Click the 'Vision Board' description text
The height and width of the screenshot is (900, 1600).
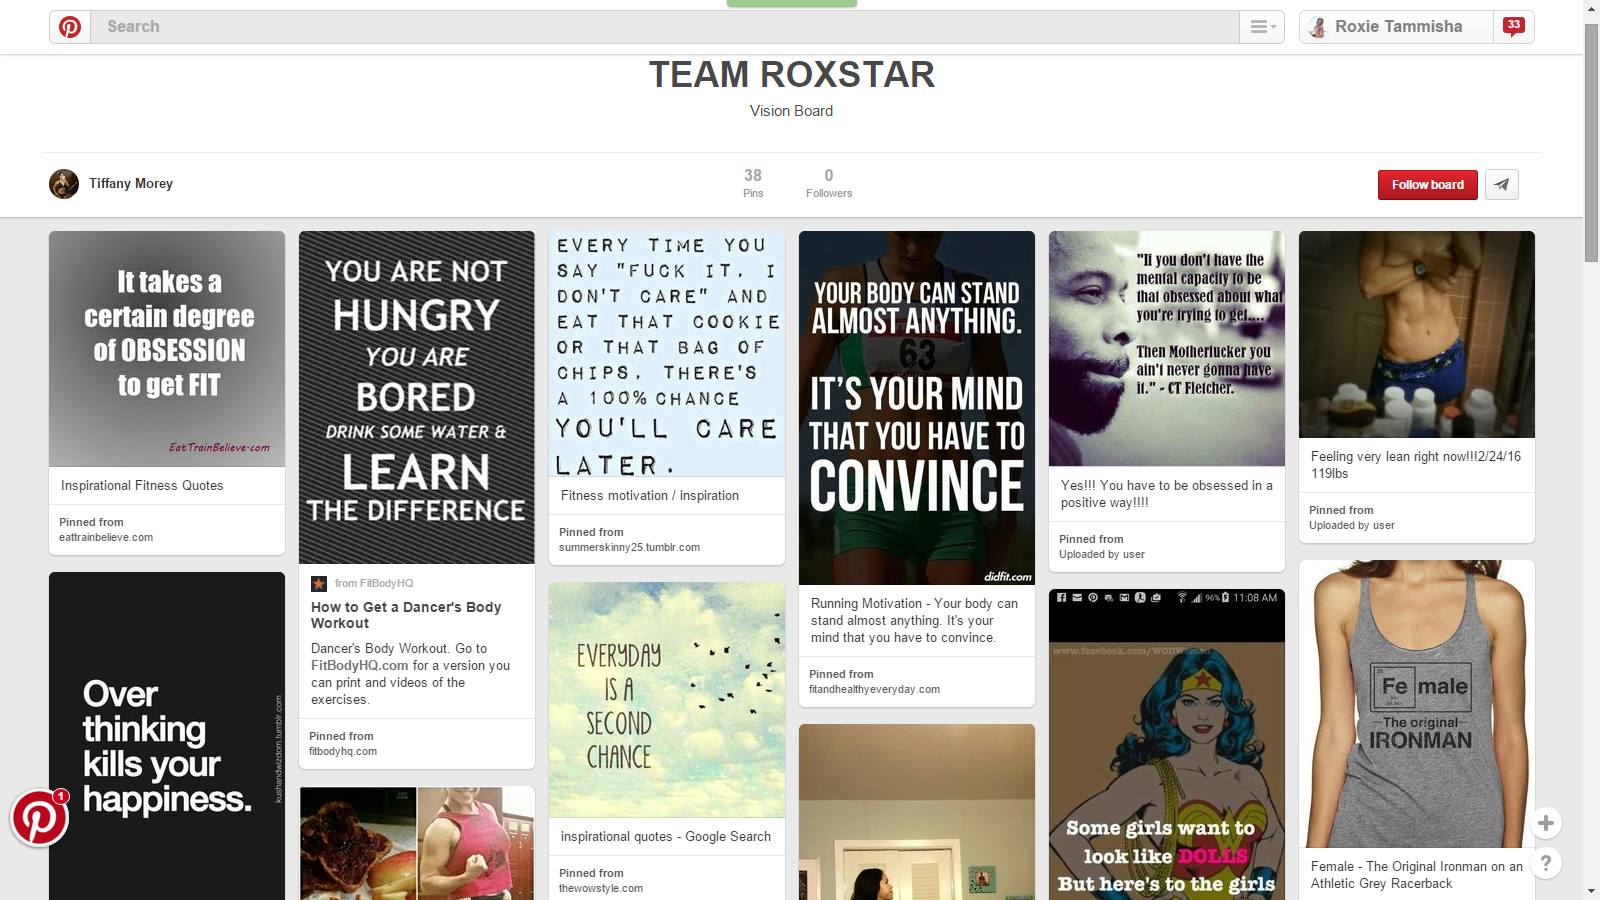pos(792,111)
